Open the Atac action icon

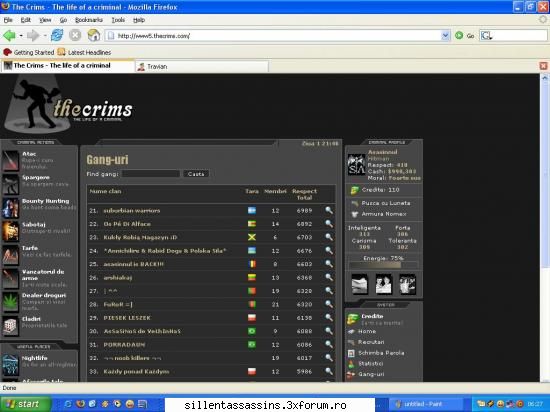tap(10, 160)
